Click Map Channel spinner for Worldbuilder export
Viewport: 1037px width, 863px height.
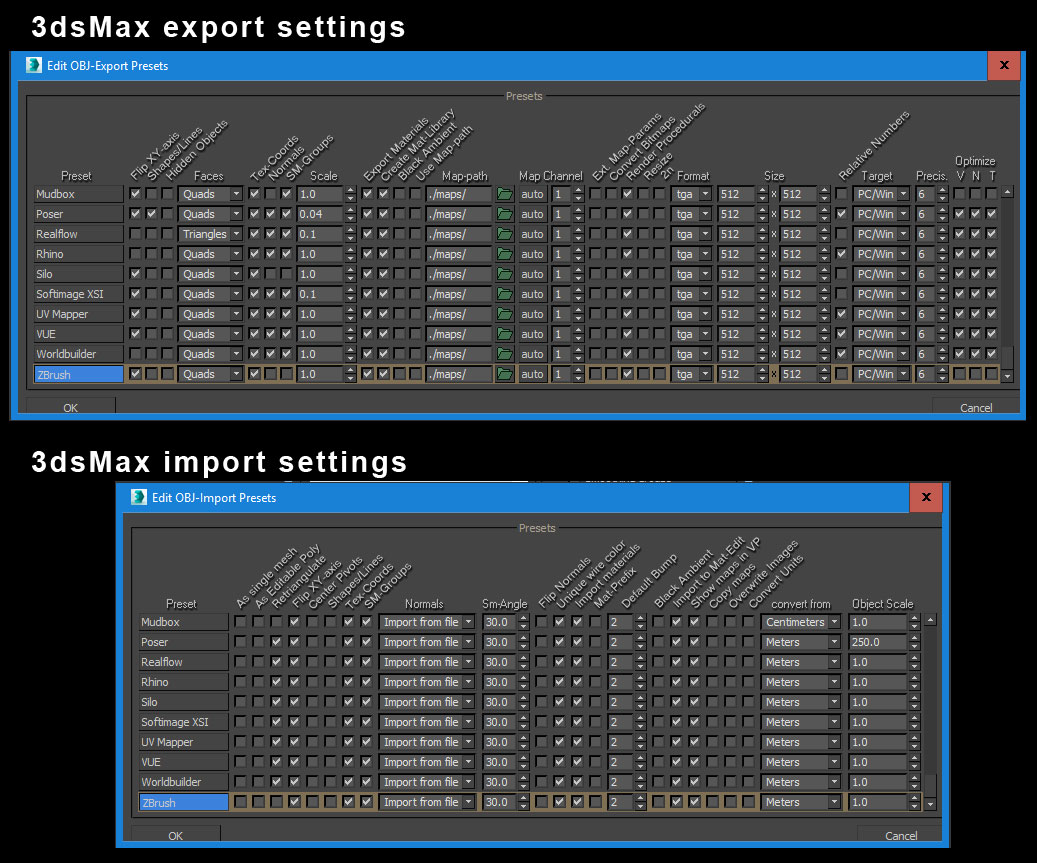click(x=578, y=354)
